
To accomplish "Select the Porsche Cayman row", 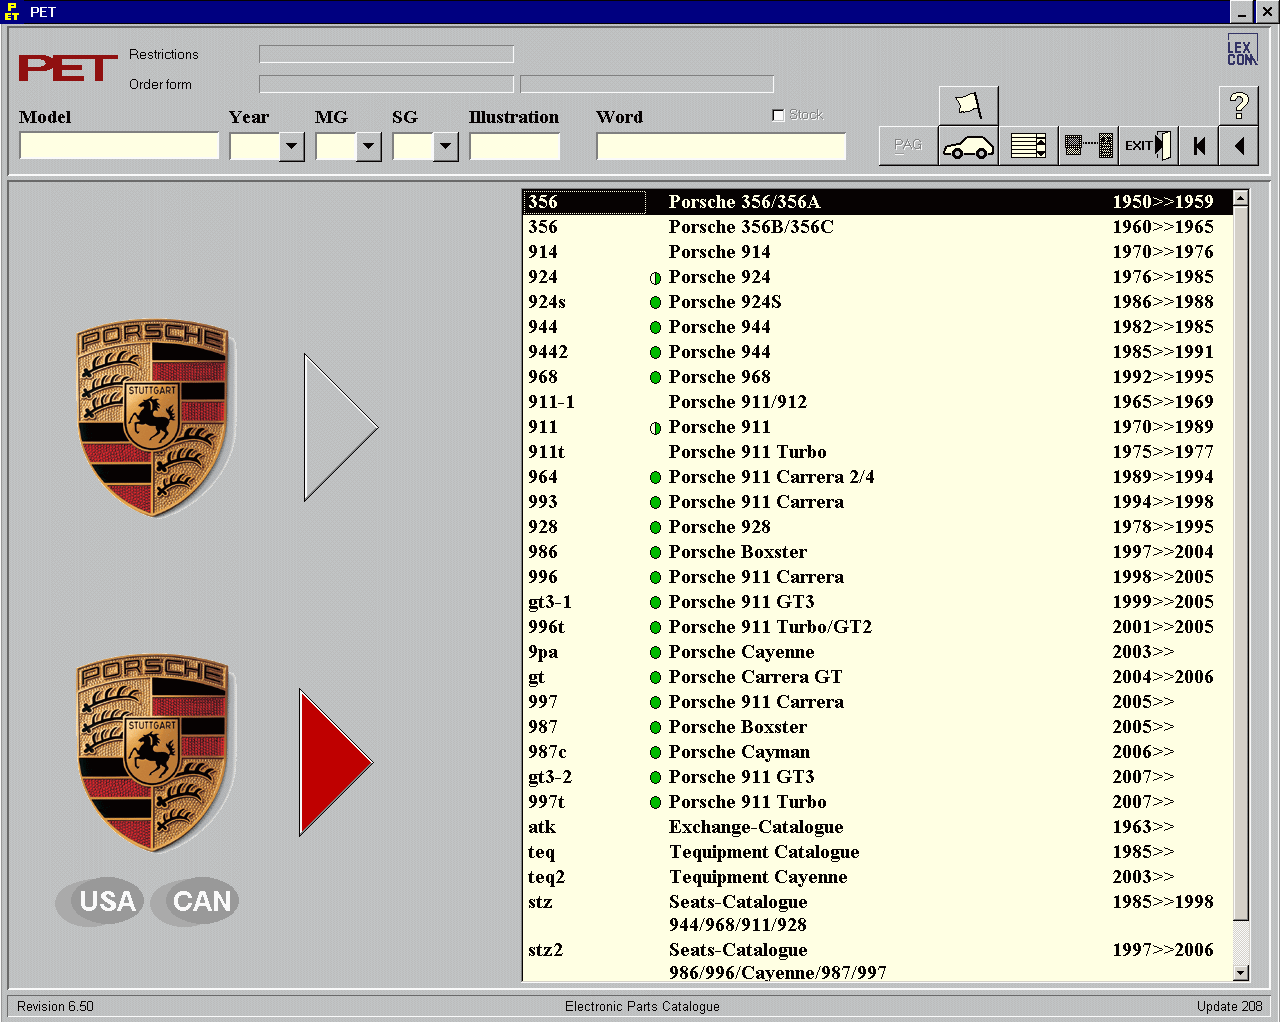I will click(x=877, y=752).
